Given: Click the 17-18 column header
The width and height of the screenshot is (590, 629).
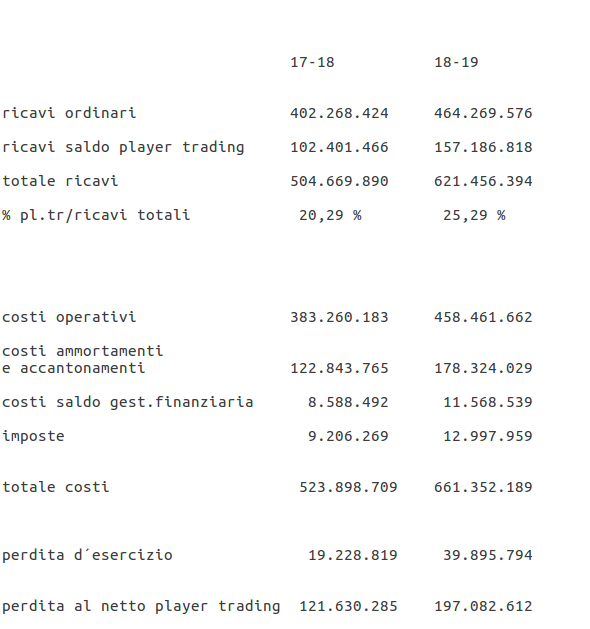Looking at the screenshot, I should (x=312, y=63).
